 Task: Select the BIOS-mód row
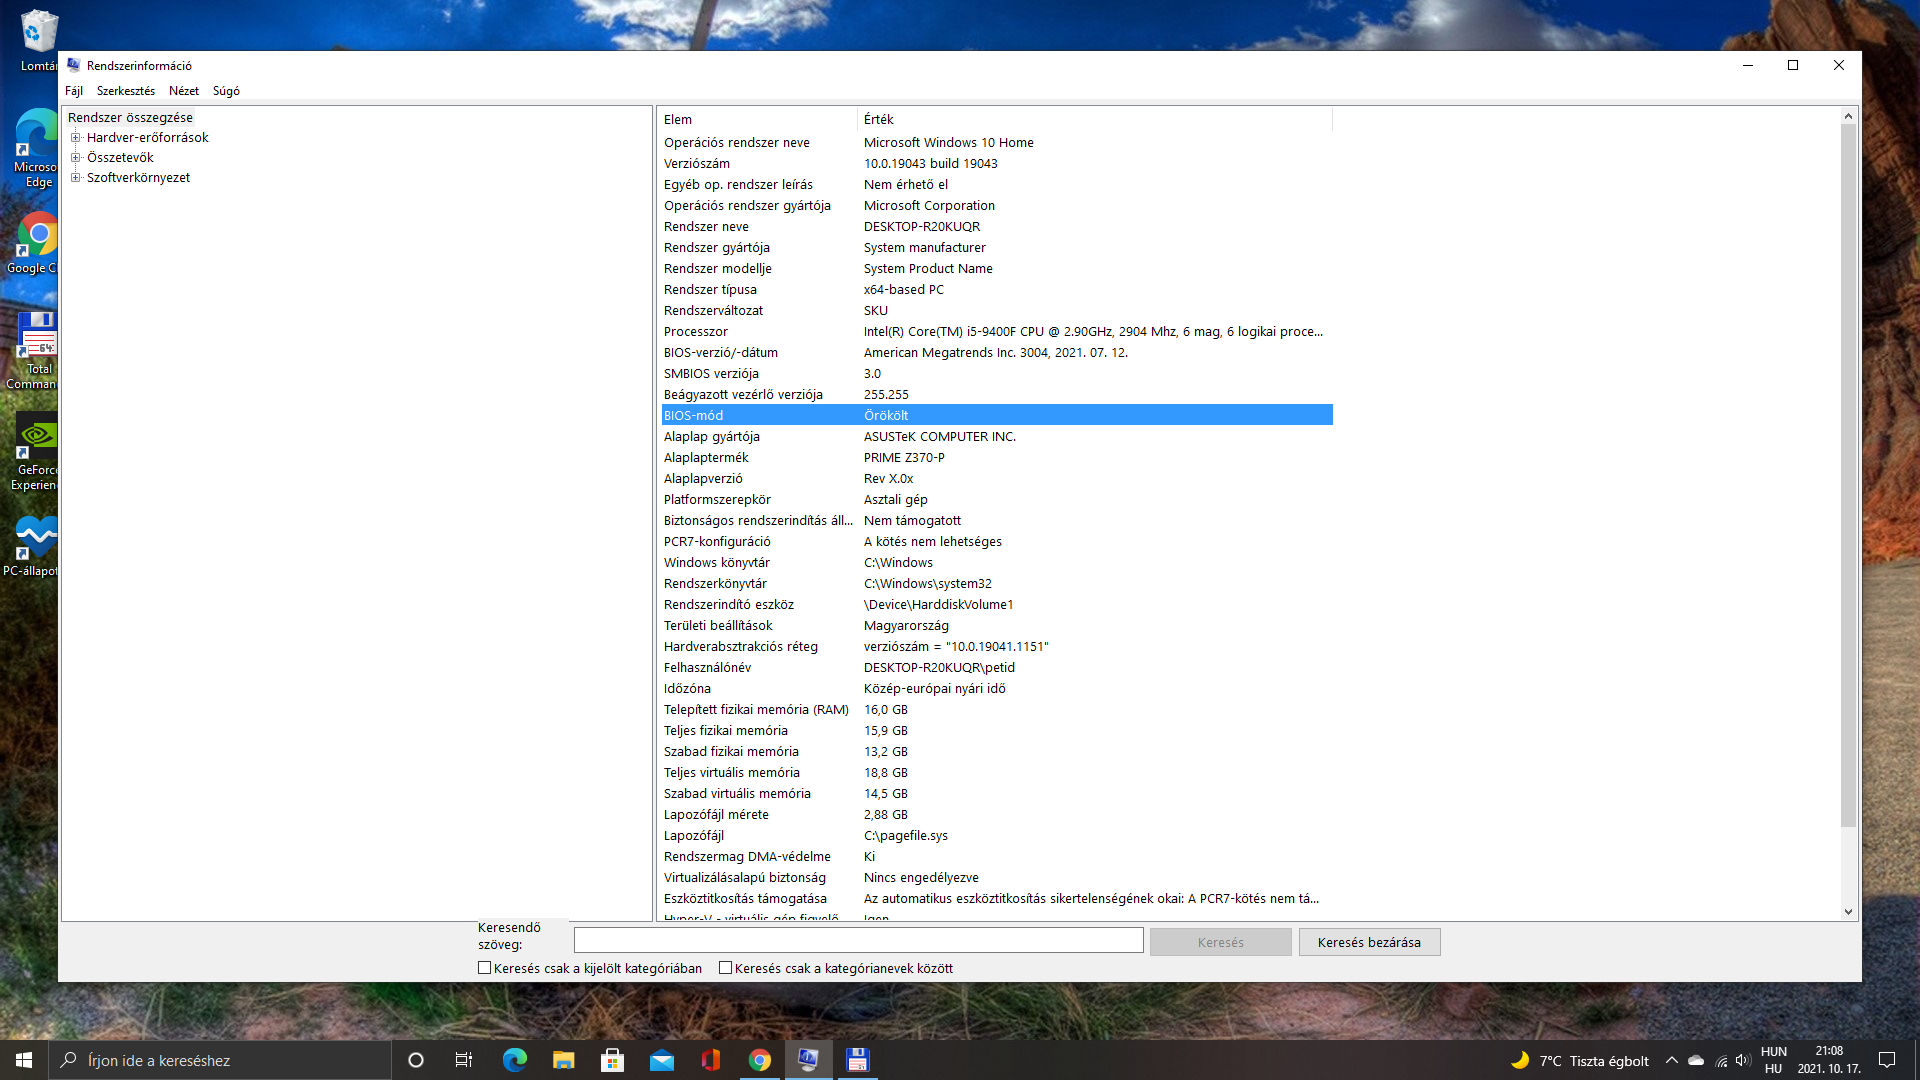tap(996, 416)
